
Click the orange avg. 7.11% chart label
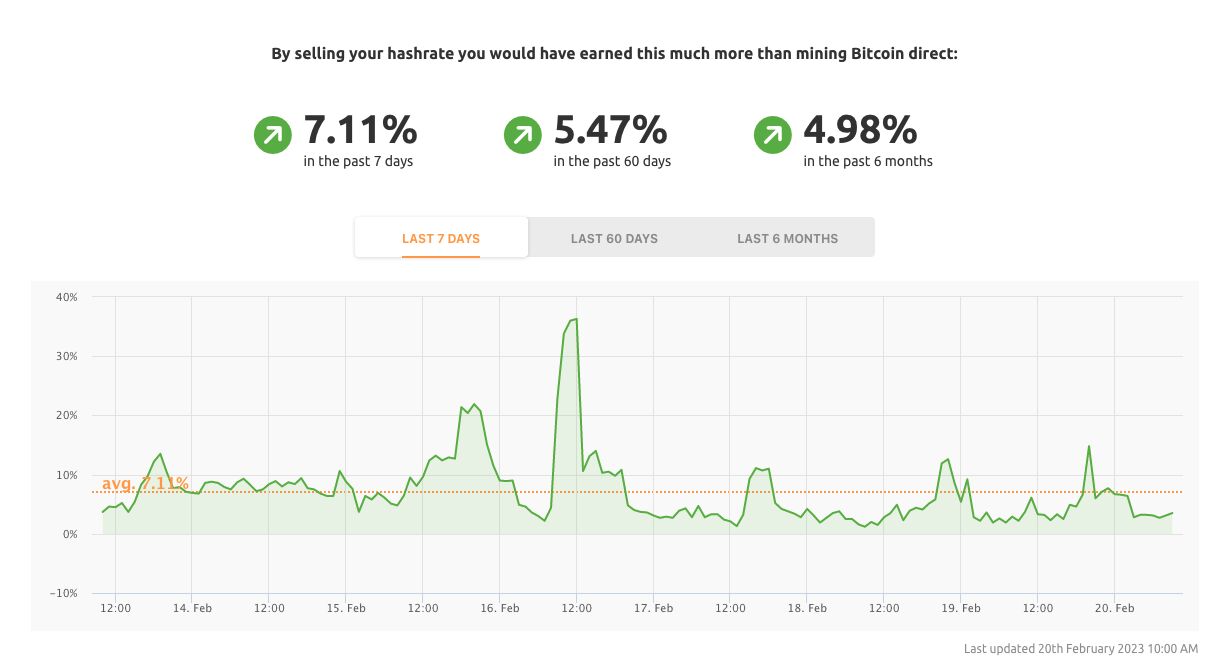click(x=145, y=484)
